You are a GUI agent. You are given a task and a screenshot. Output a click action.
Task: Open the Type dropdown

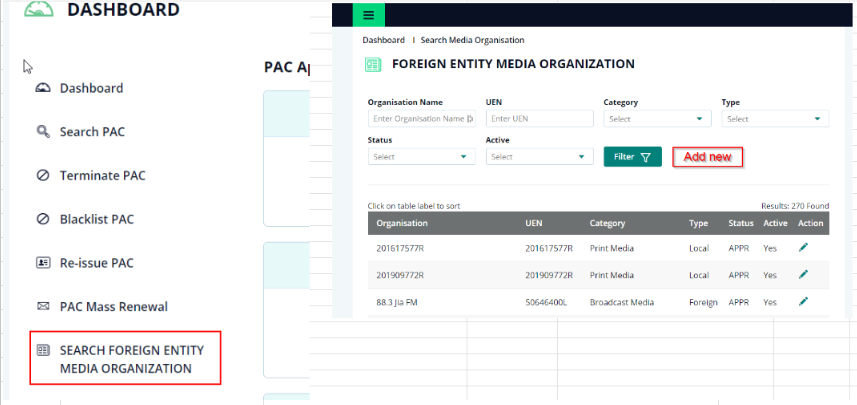774,119
